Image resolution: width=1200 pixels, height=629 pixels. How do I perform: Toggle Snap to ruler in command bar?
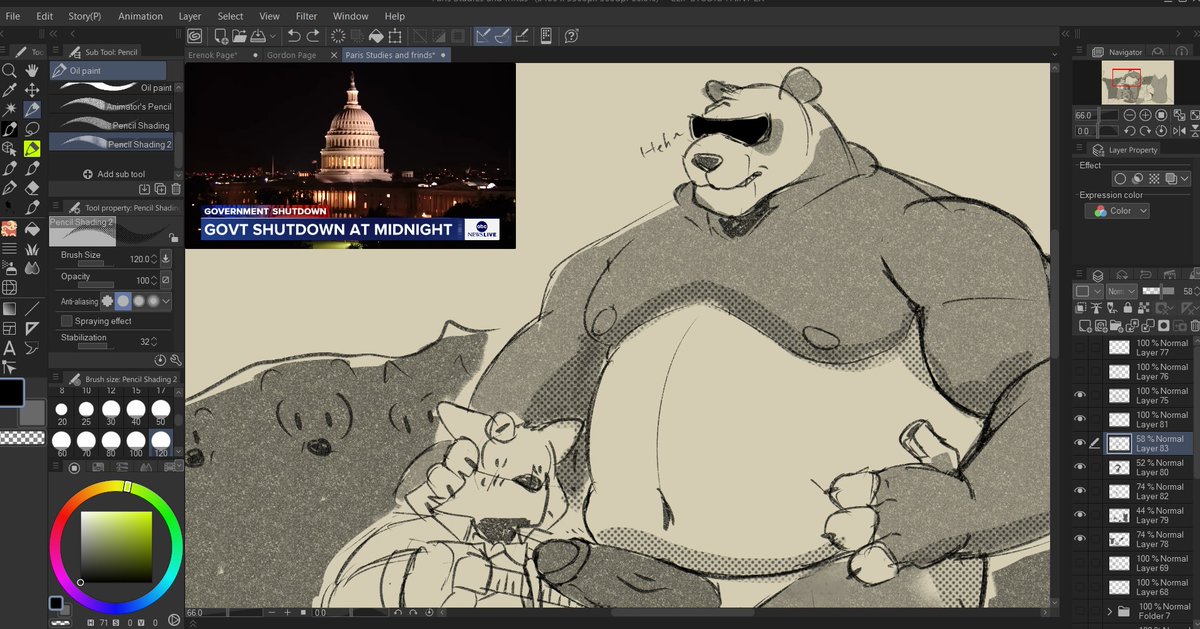pos(483,36)
